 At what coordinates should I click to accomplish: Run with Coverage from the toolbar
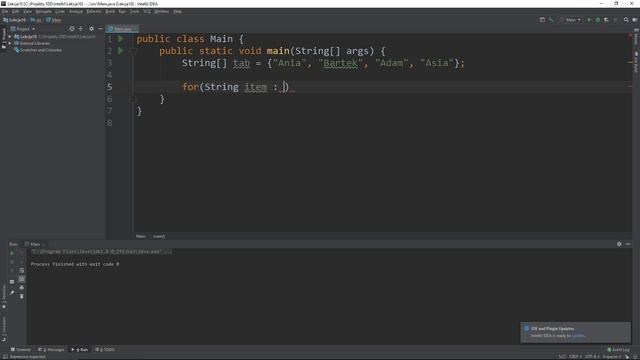click(x=607, y=20)
